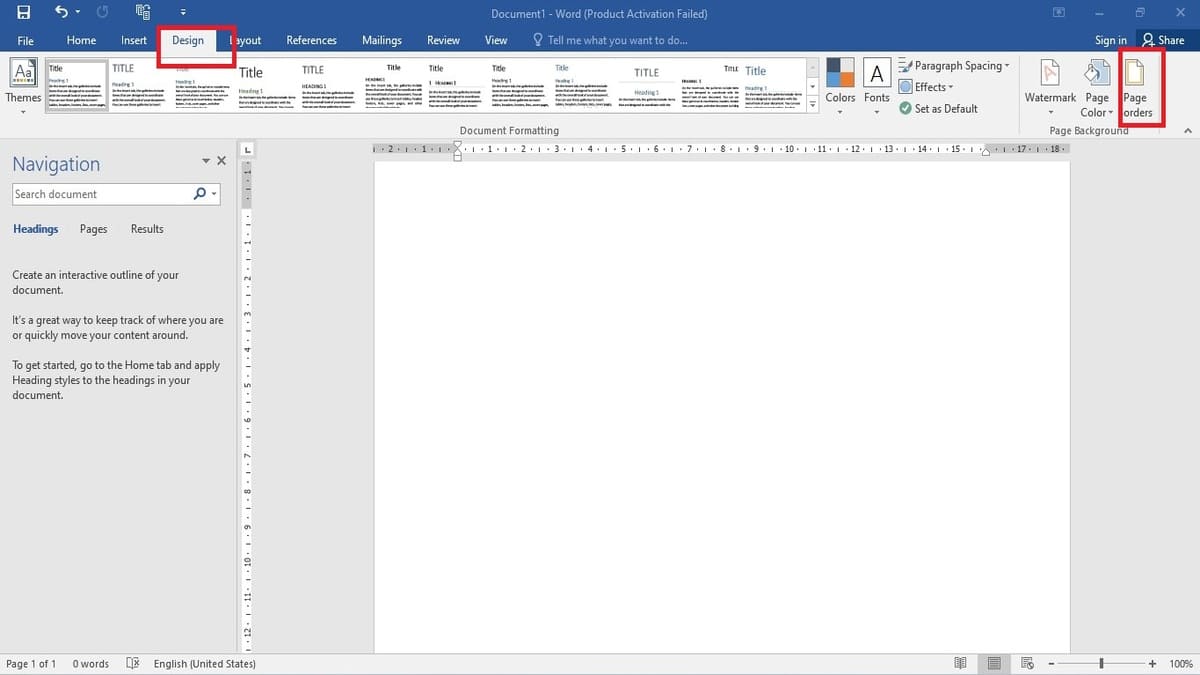Image resolution: width=1200 pixels, height=675 pixels.
Task: Click the proofing check icon in status bar
Action: [132, 664]
